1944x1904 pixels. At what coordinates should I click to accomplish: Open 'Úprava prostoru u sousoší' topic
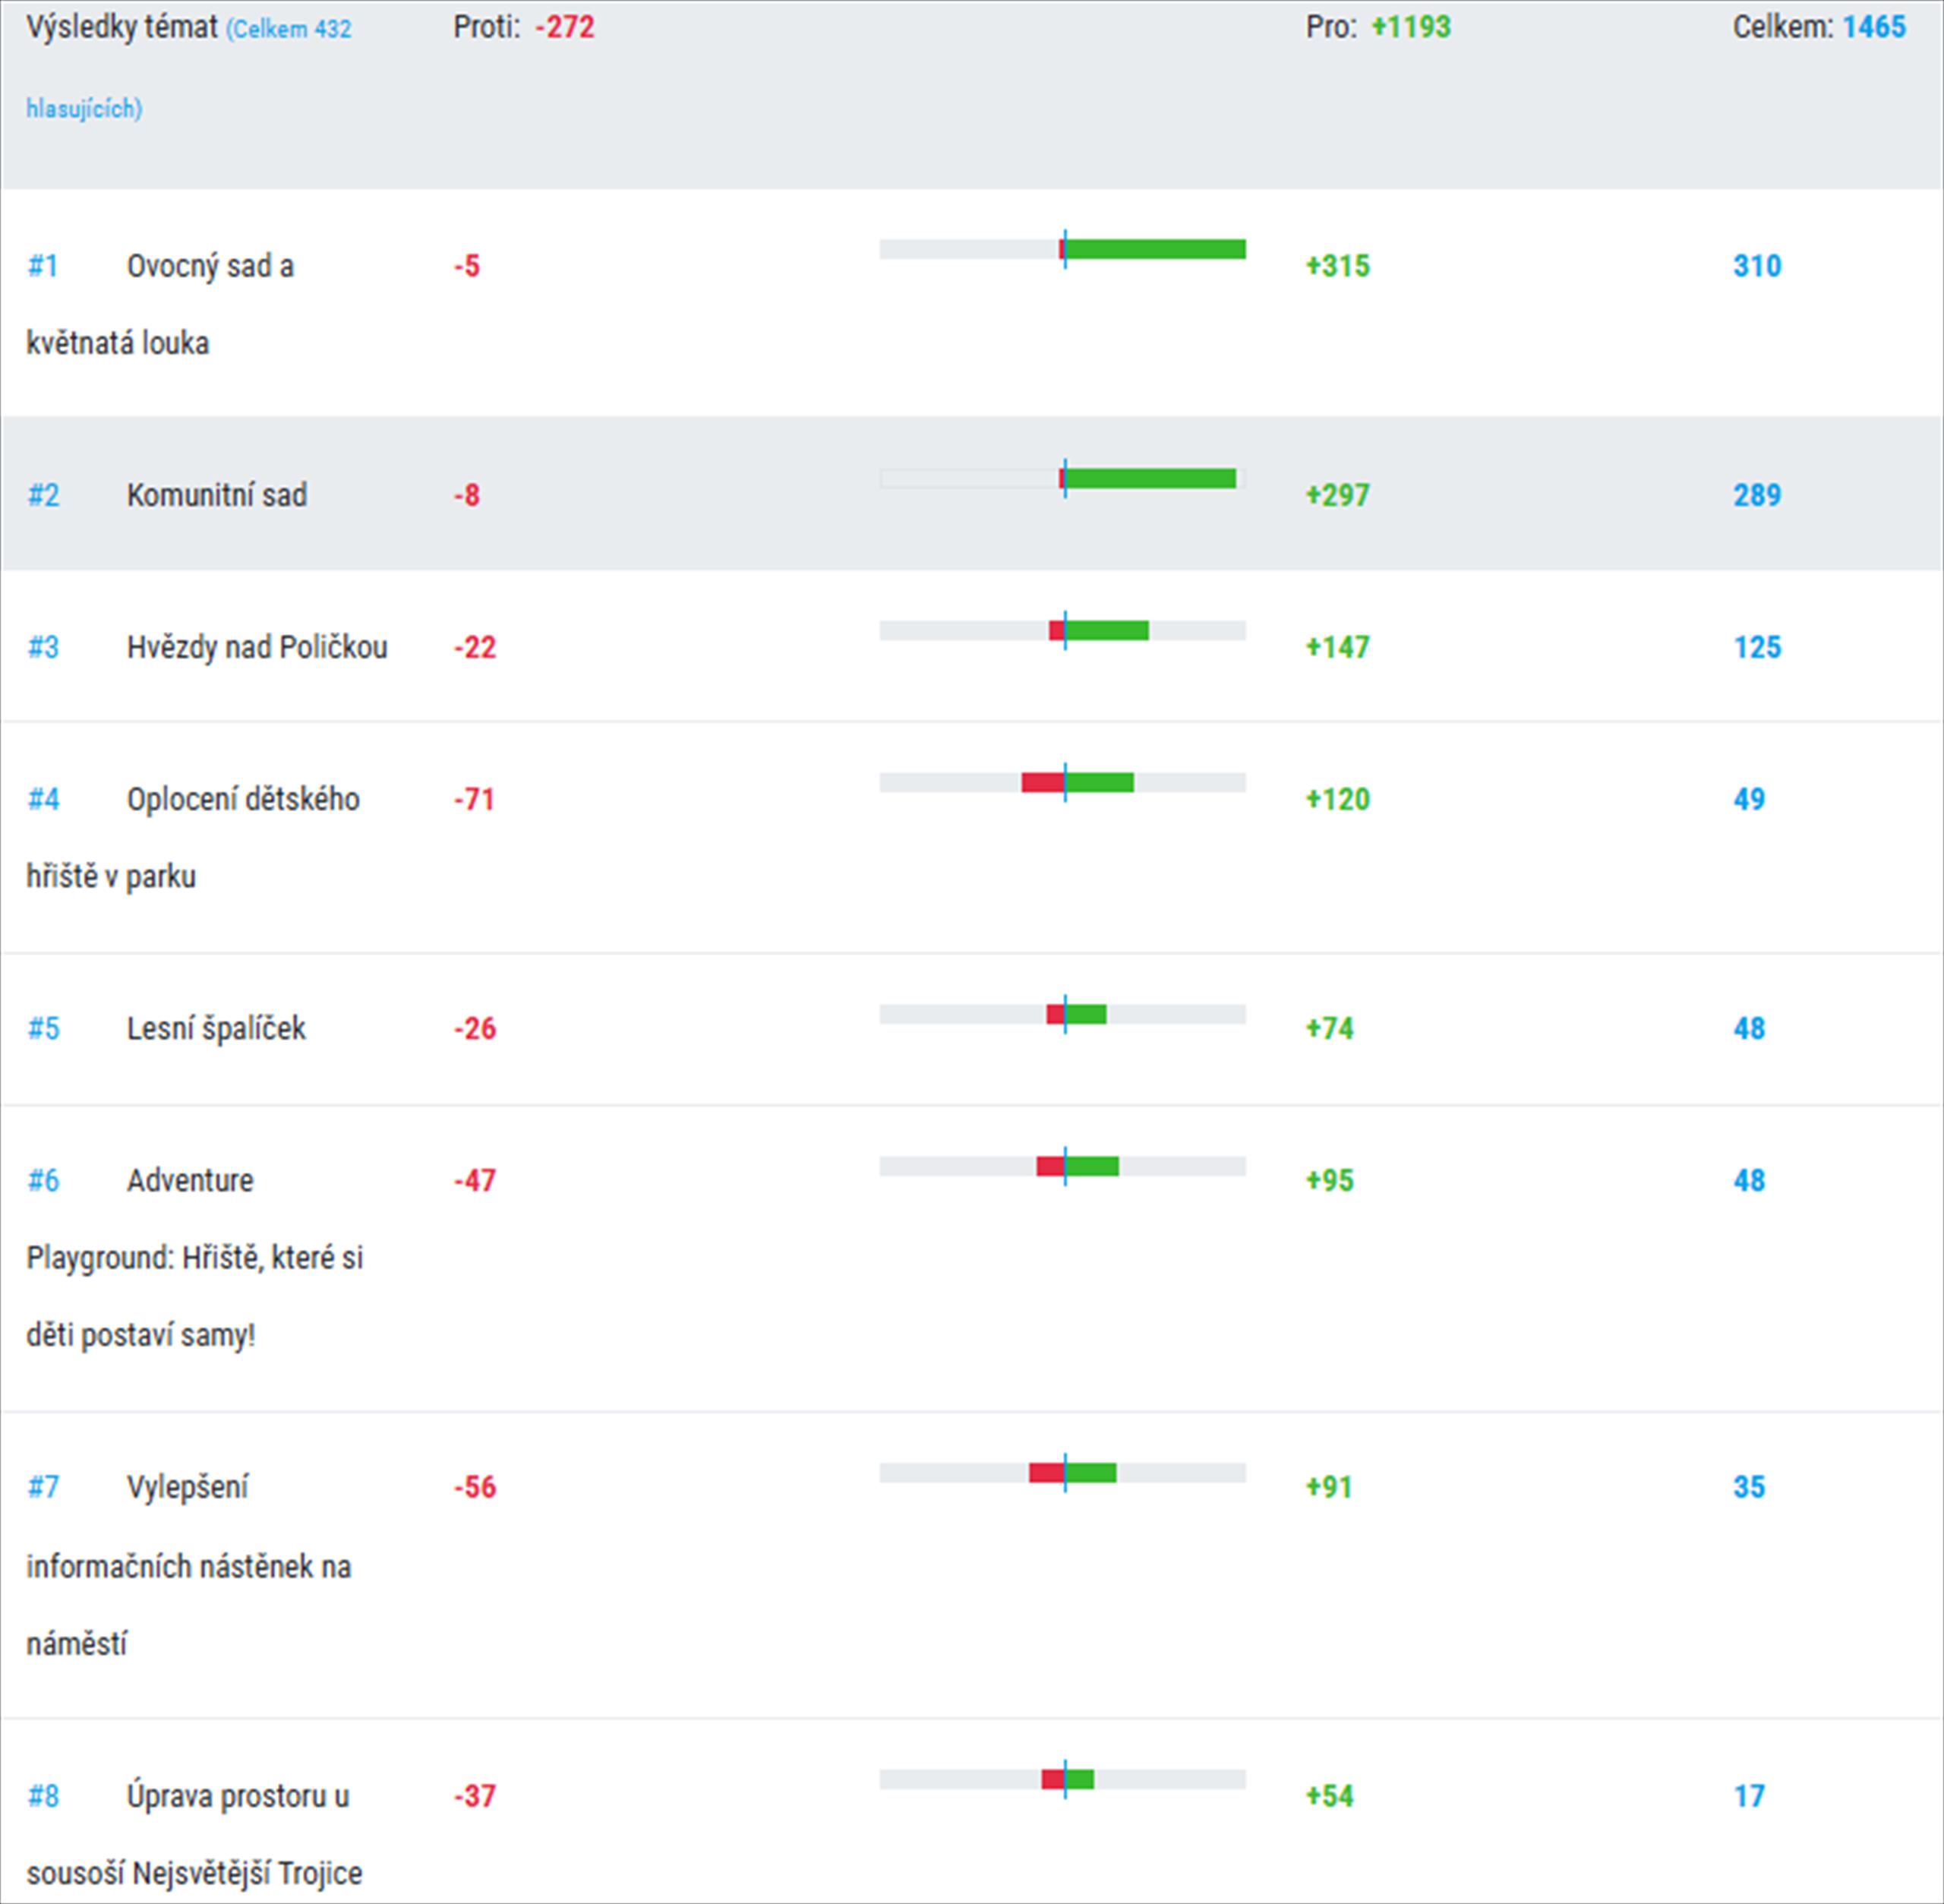click(237, 1796)
